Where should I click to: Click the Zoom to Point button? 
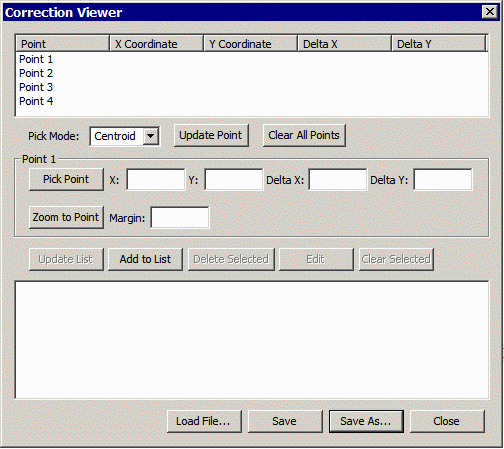[66, 217]
